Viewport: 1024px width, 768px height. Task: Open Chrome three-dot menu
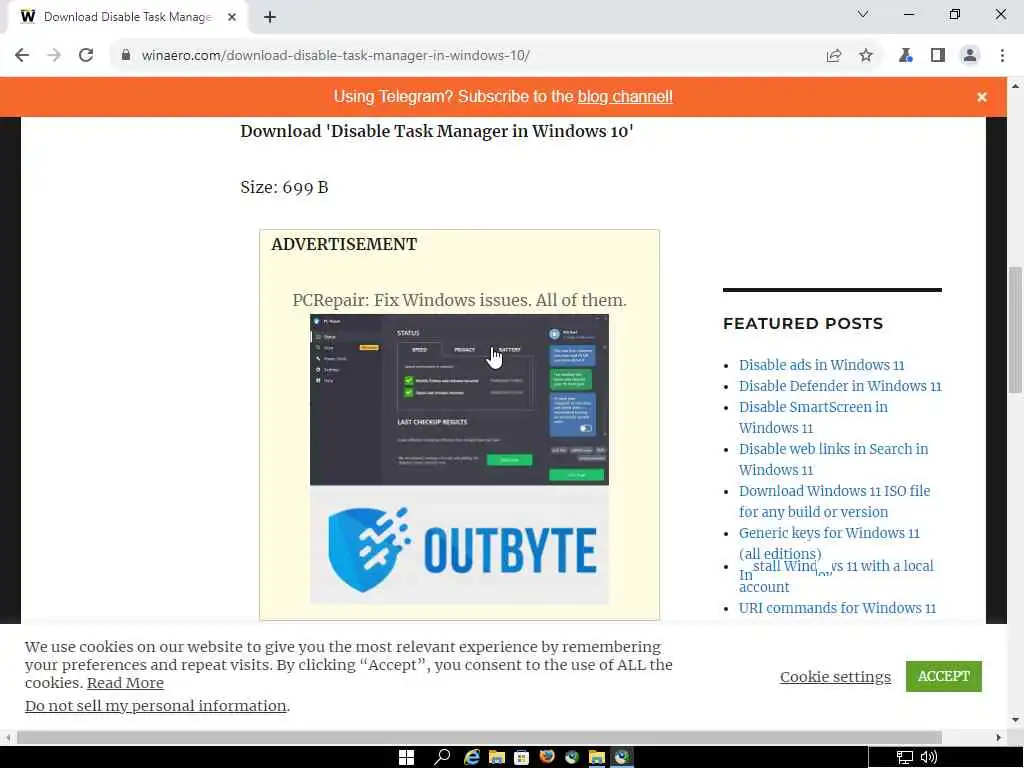tap(1002, 56)
